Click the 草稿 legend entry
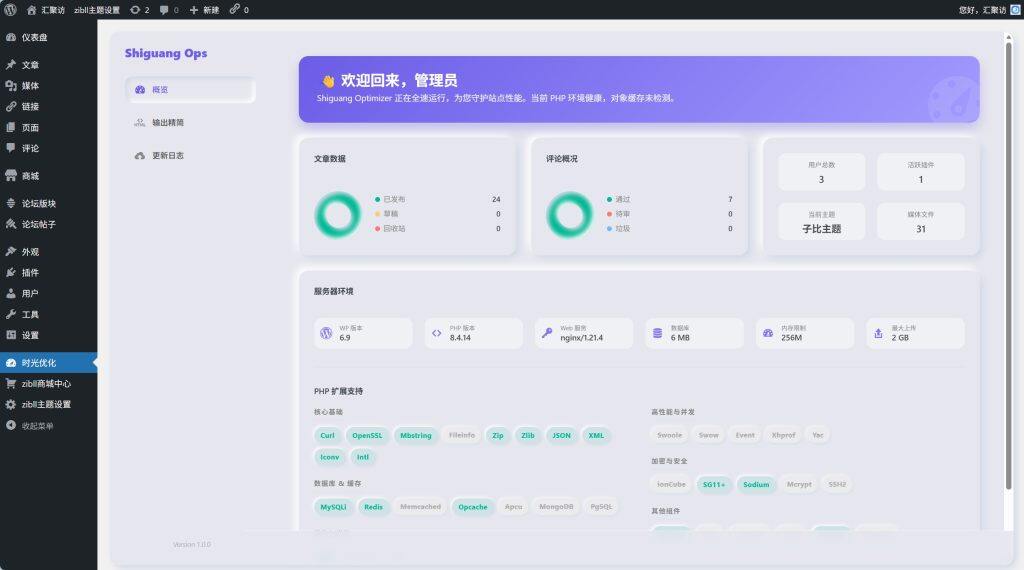The width and height of the screenshot is (1024, 570). [387, 214]
